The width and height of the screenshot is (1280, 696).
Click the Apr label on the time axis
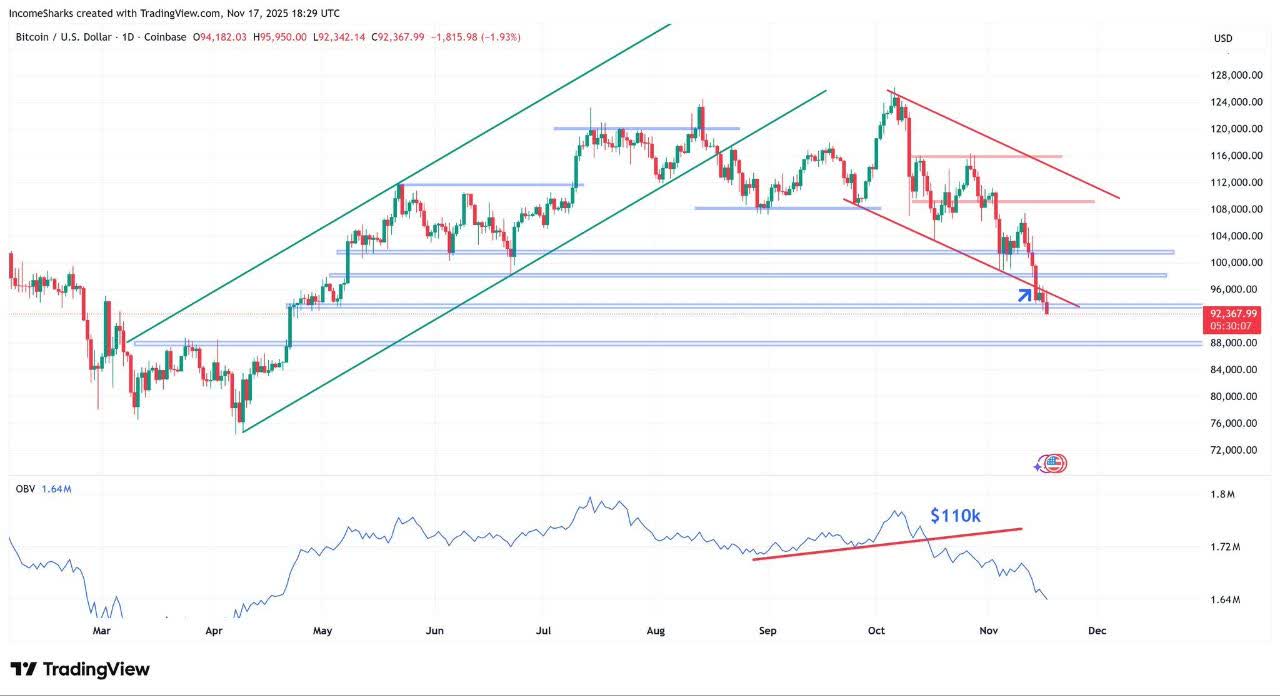point(212,631)
